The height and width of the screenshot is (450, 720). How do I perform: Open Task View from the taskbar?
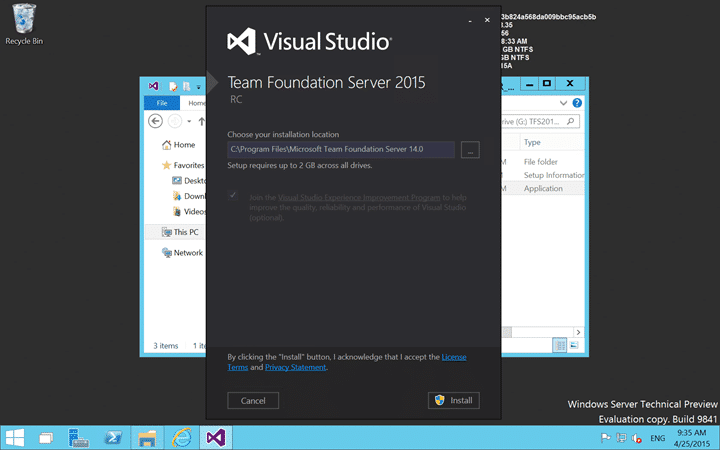(x=46, y=438)
